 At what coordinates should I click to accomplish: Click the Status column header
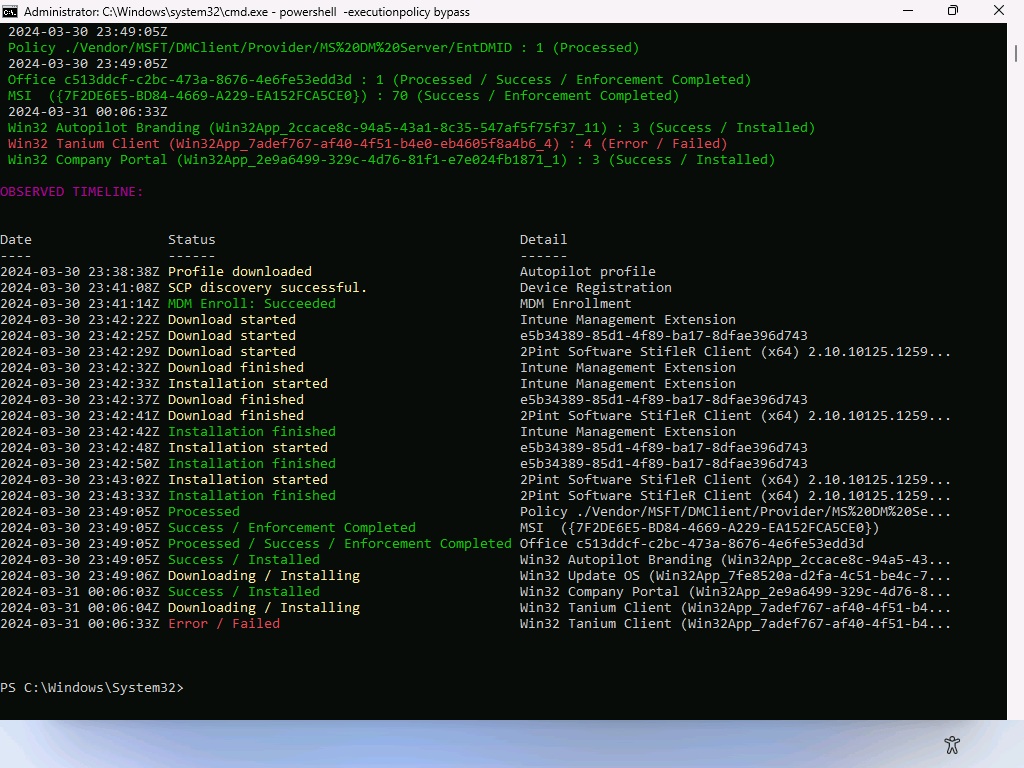coord(191,239)
